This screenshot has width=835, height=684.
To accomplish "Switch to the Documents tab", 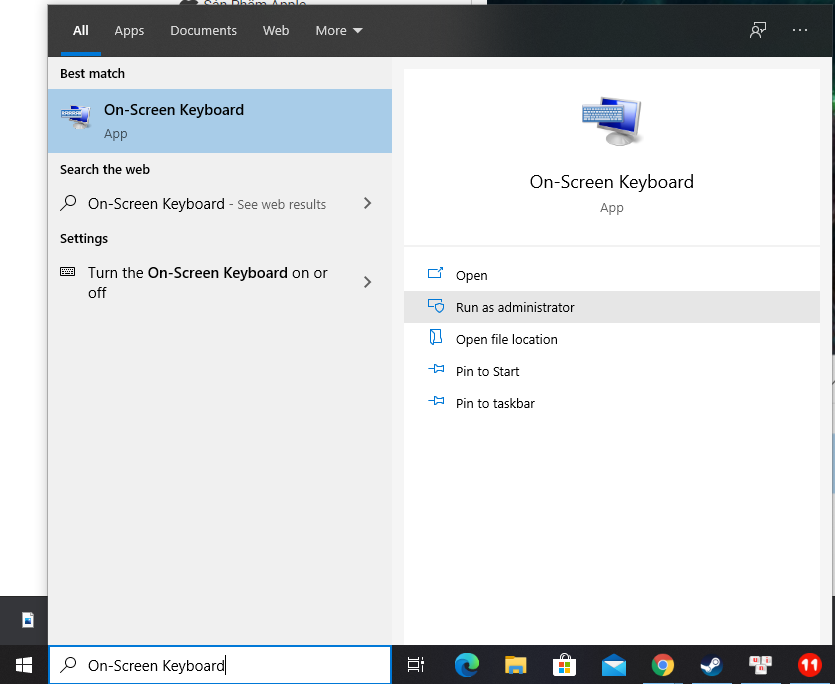I will [203, 31].
